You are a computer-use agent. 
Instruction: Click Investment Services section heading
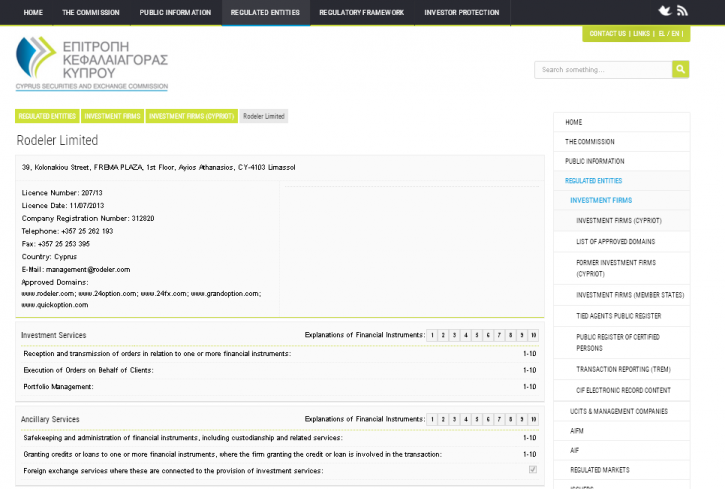tap(53, 335)
